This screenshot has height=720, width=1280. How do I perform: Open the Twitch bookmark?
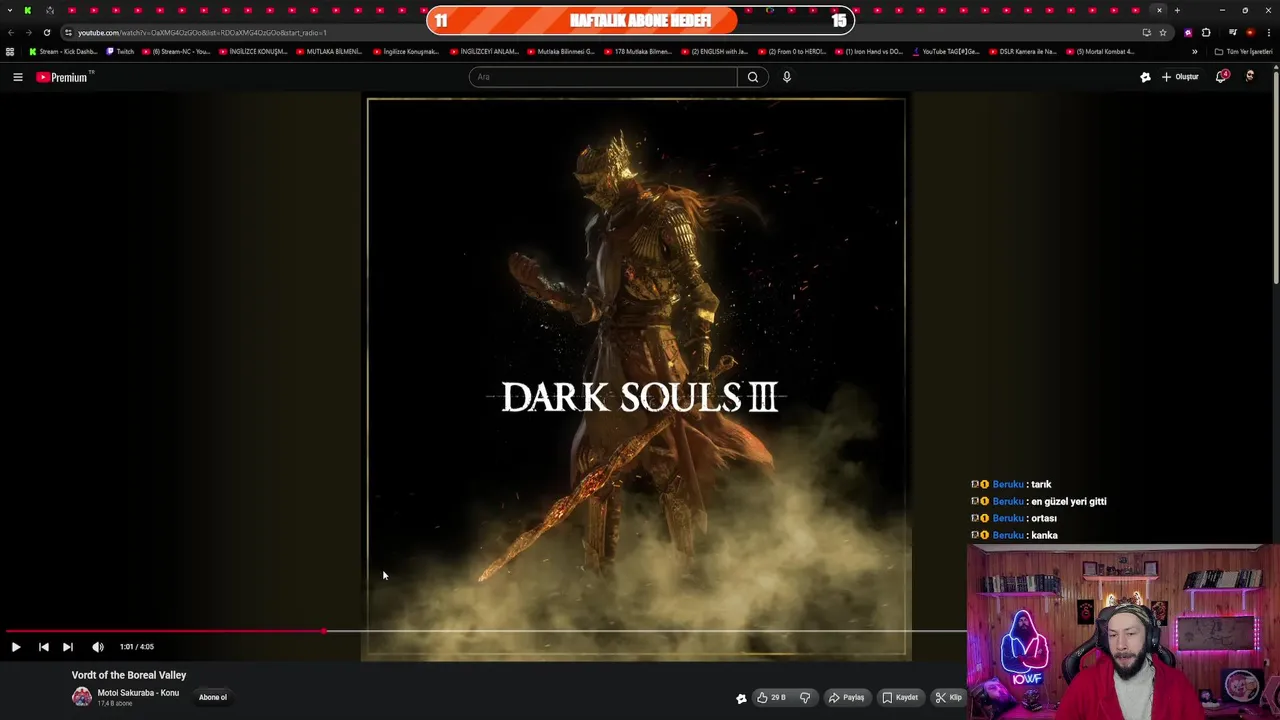tap(120, 51)
